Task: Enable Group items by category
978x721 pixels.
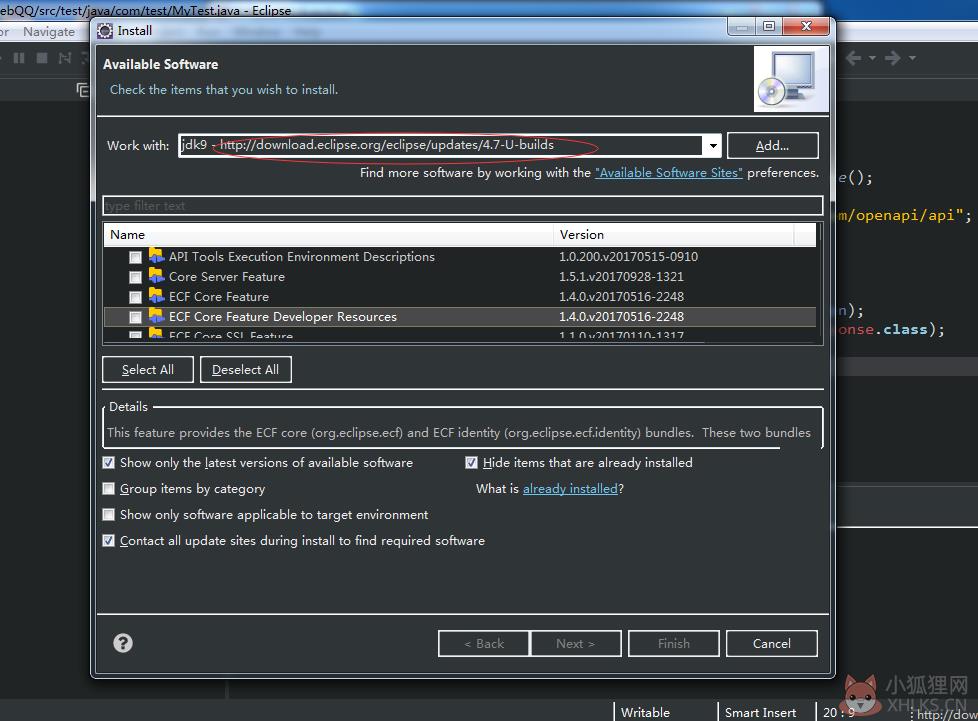Action: 109,488
